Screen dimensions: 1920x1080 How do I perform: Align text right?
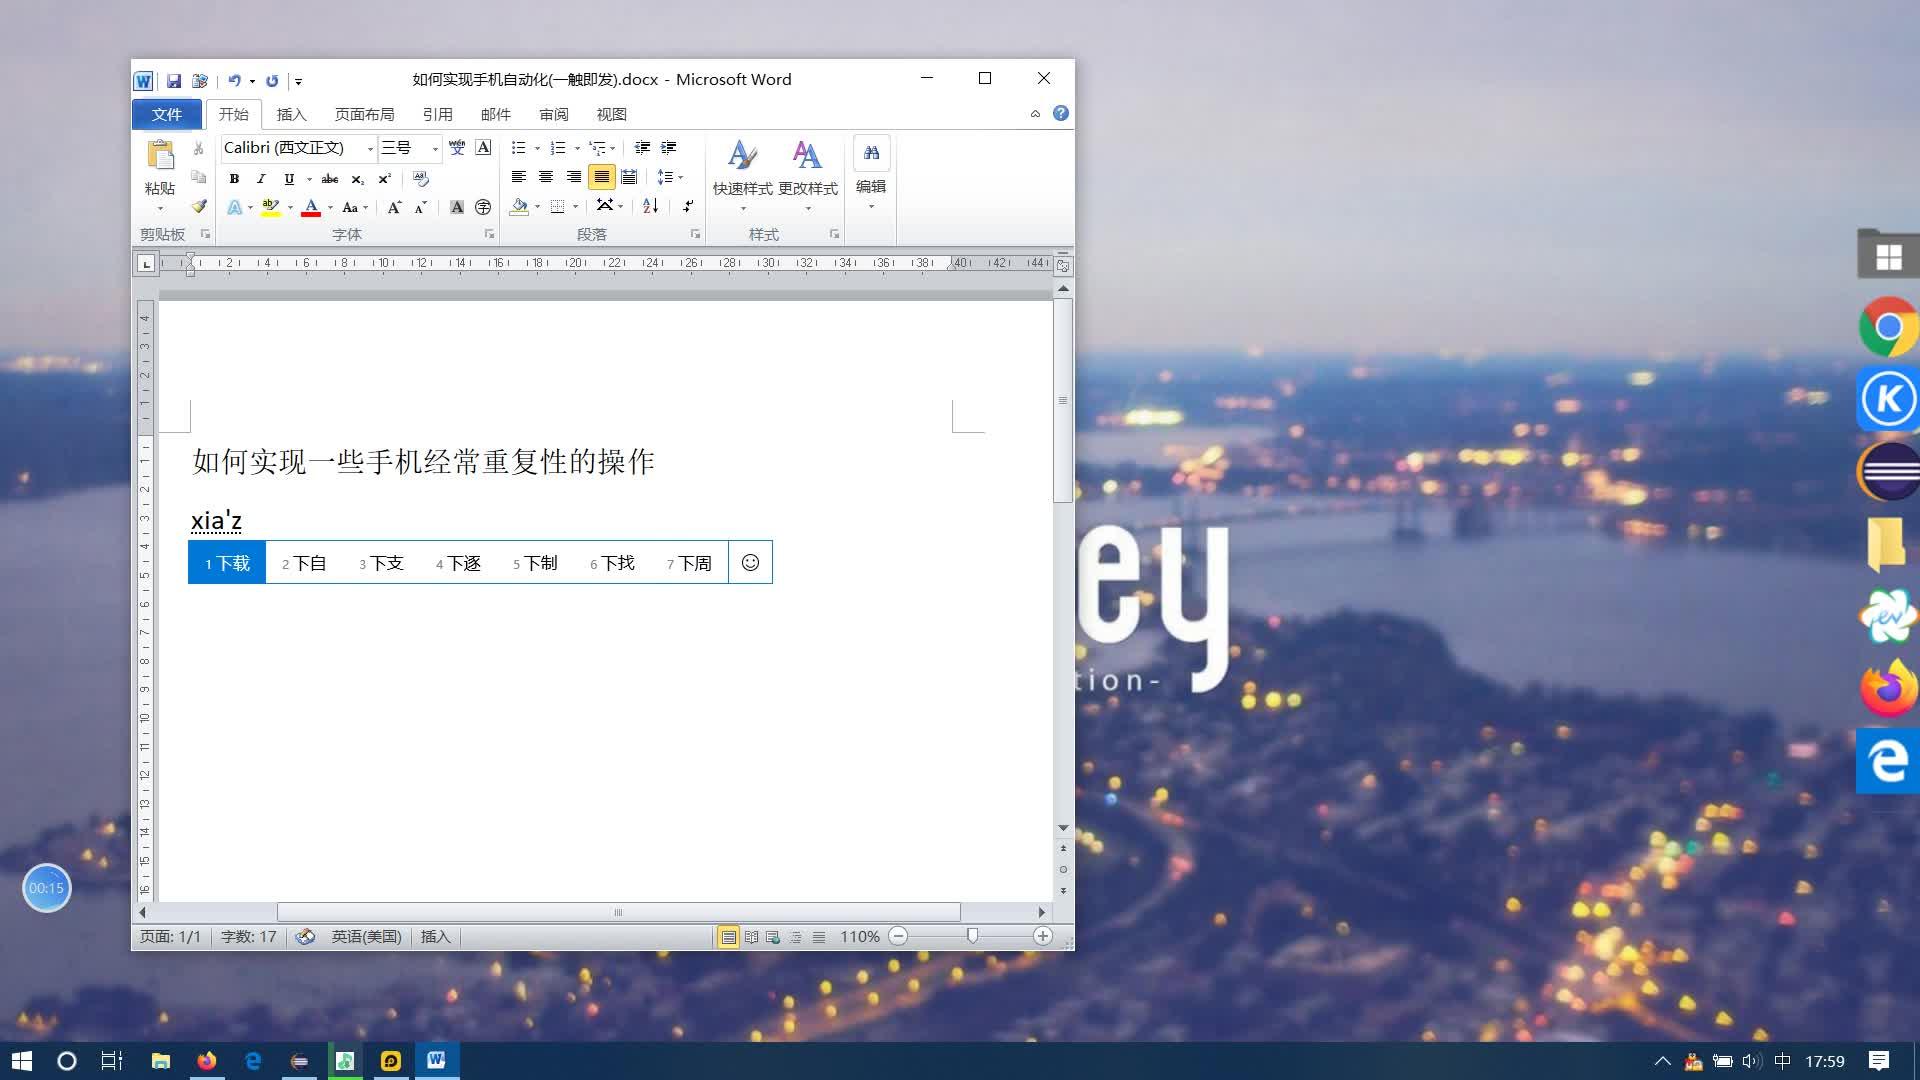(574, 177)
